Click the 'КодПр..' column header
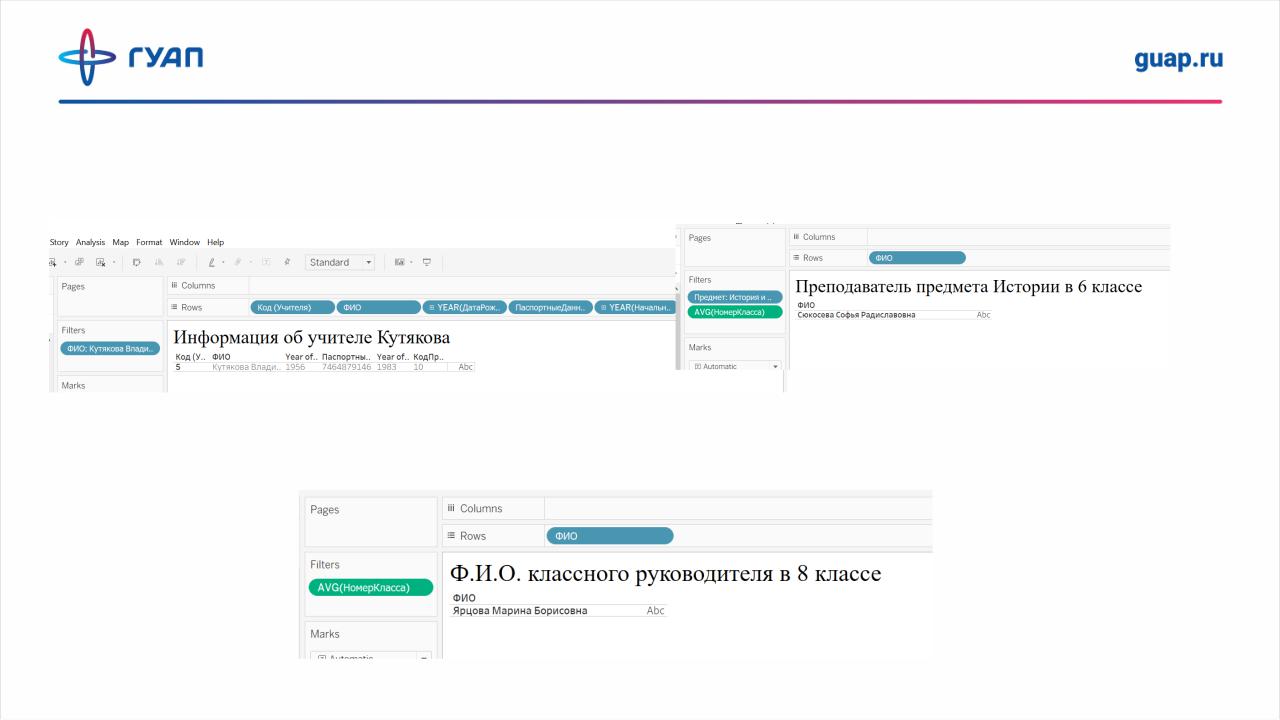 (428, 357)
